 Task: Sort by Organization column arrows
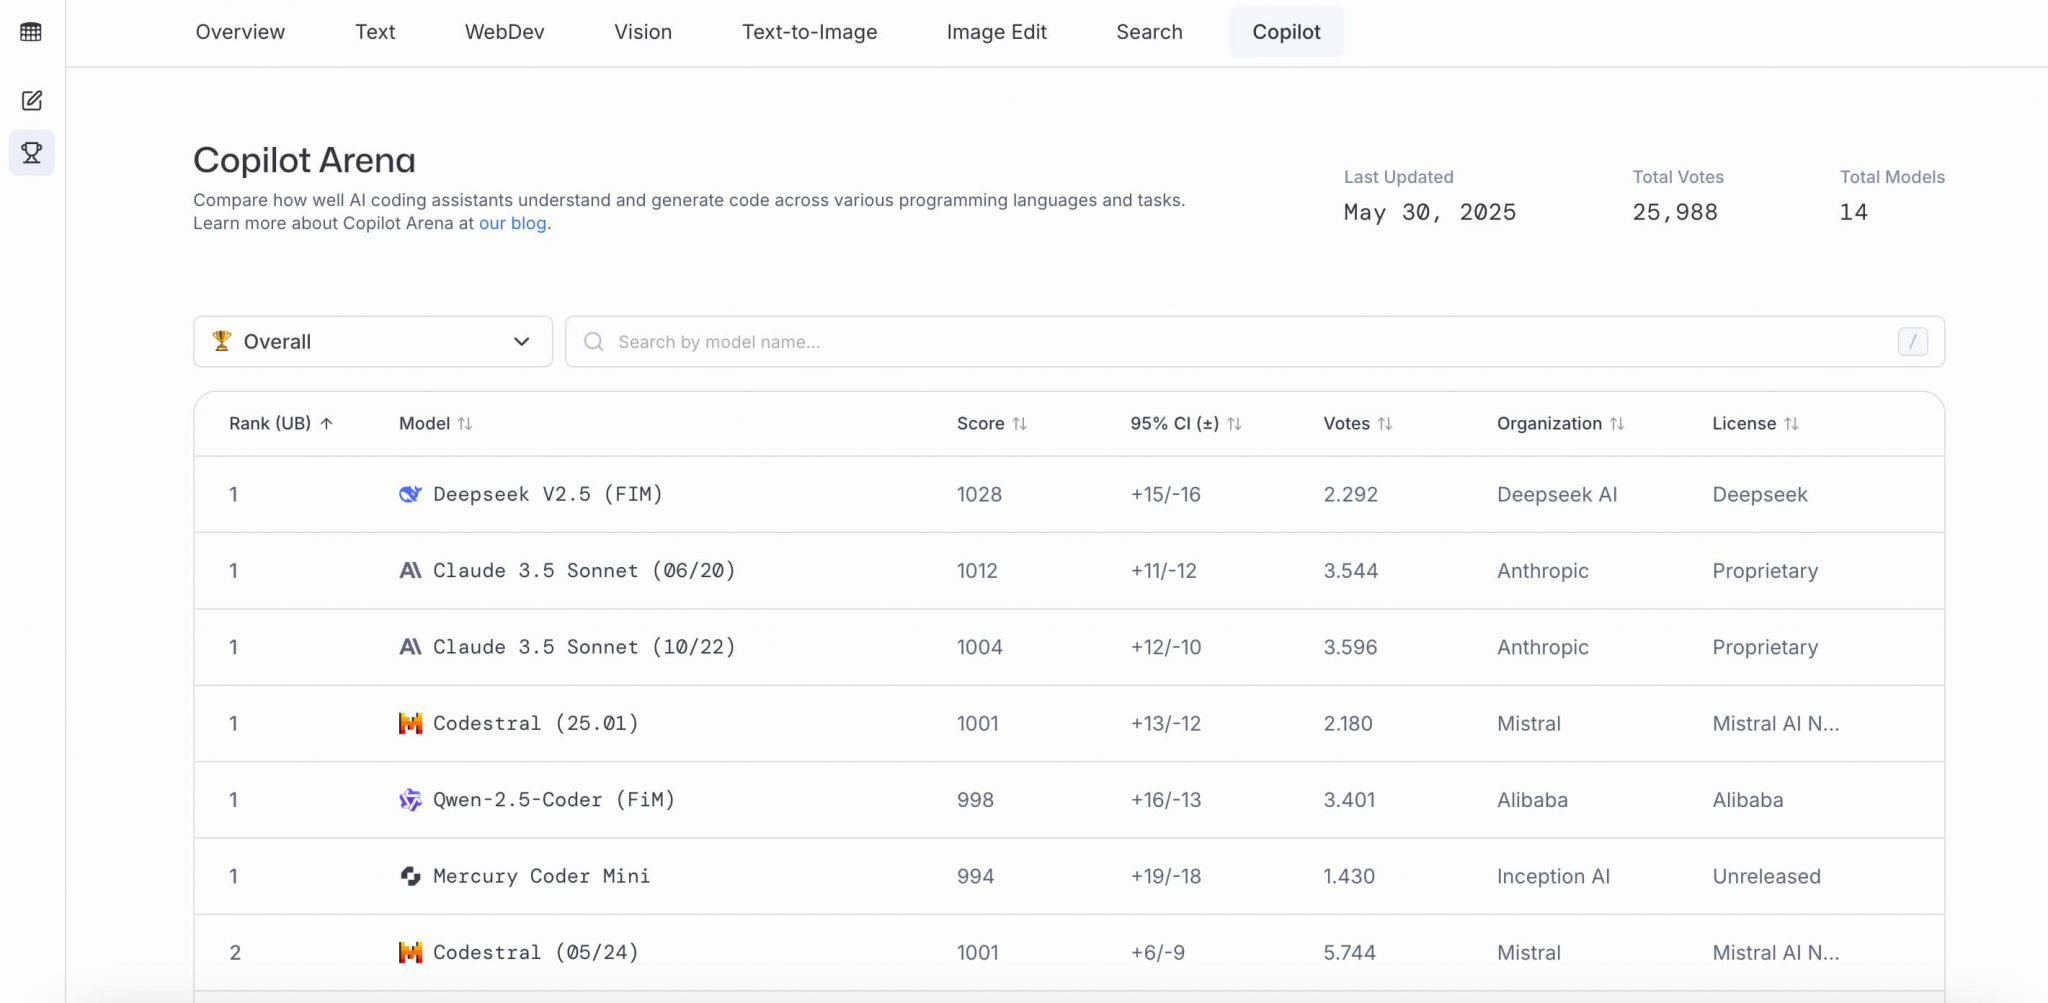[1616, 424]
